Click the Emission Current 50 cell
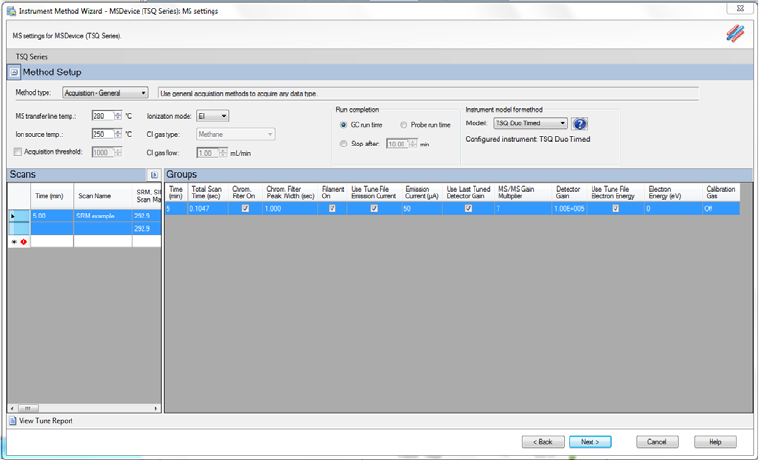The height and width of the screenshot is (460, 759). [x=423, y=209]
